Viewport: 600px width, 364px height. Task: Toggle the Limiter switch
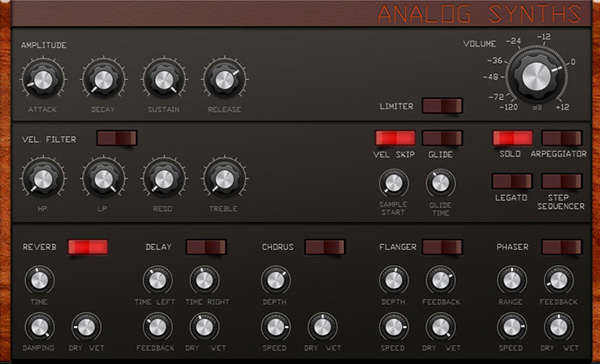click(442, 106)
